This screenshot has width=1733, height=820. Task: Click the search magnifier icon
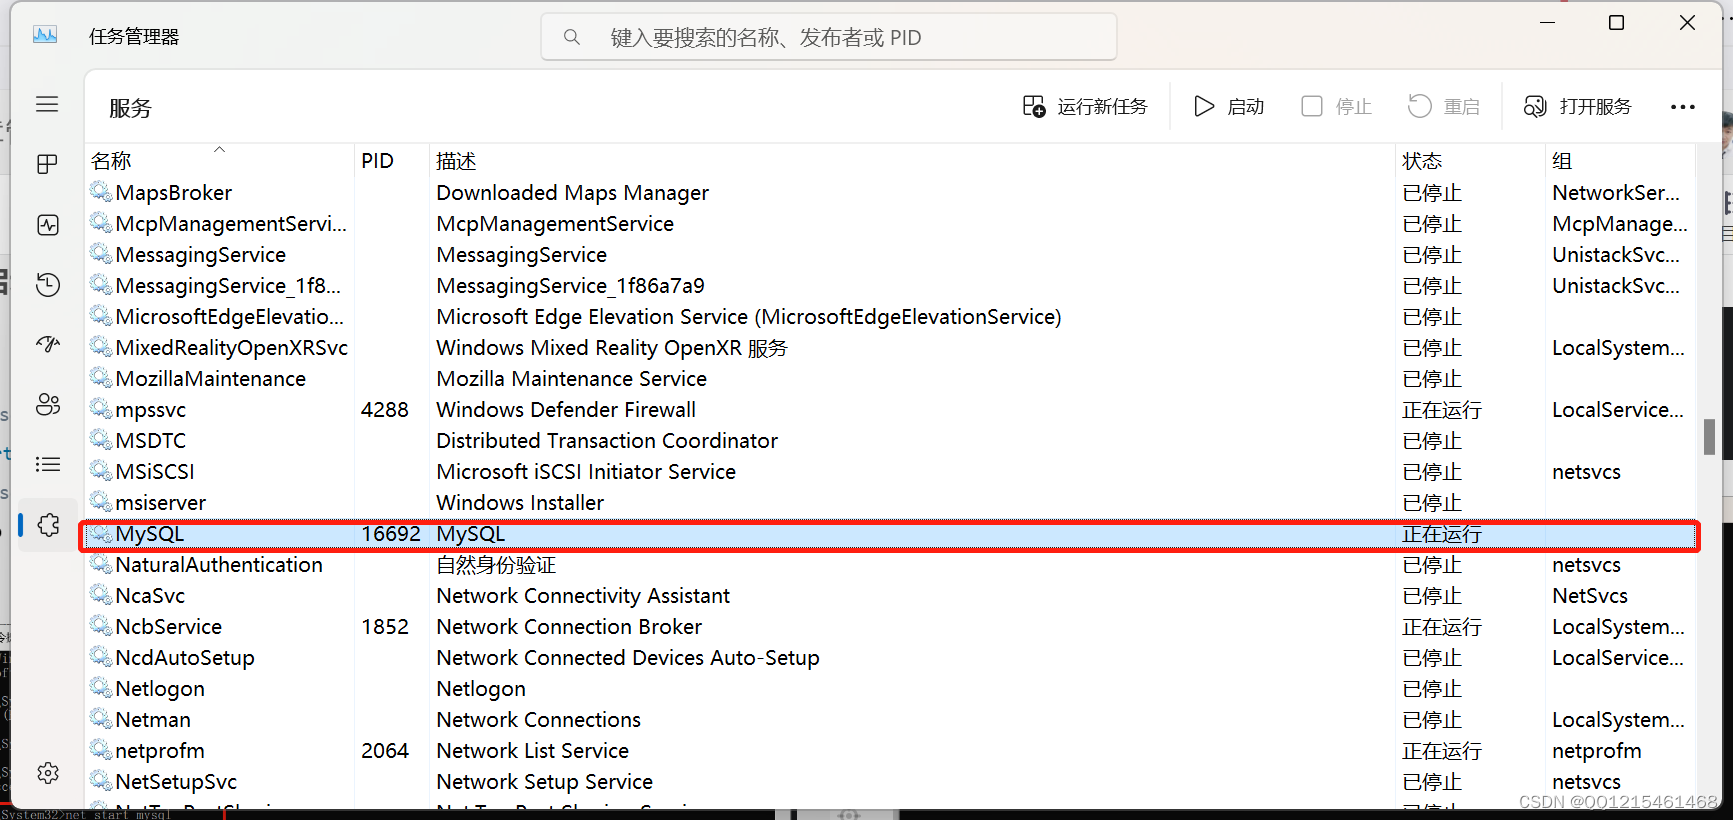pos(572,37)
